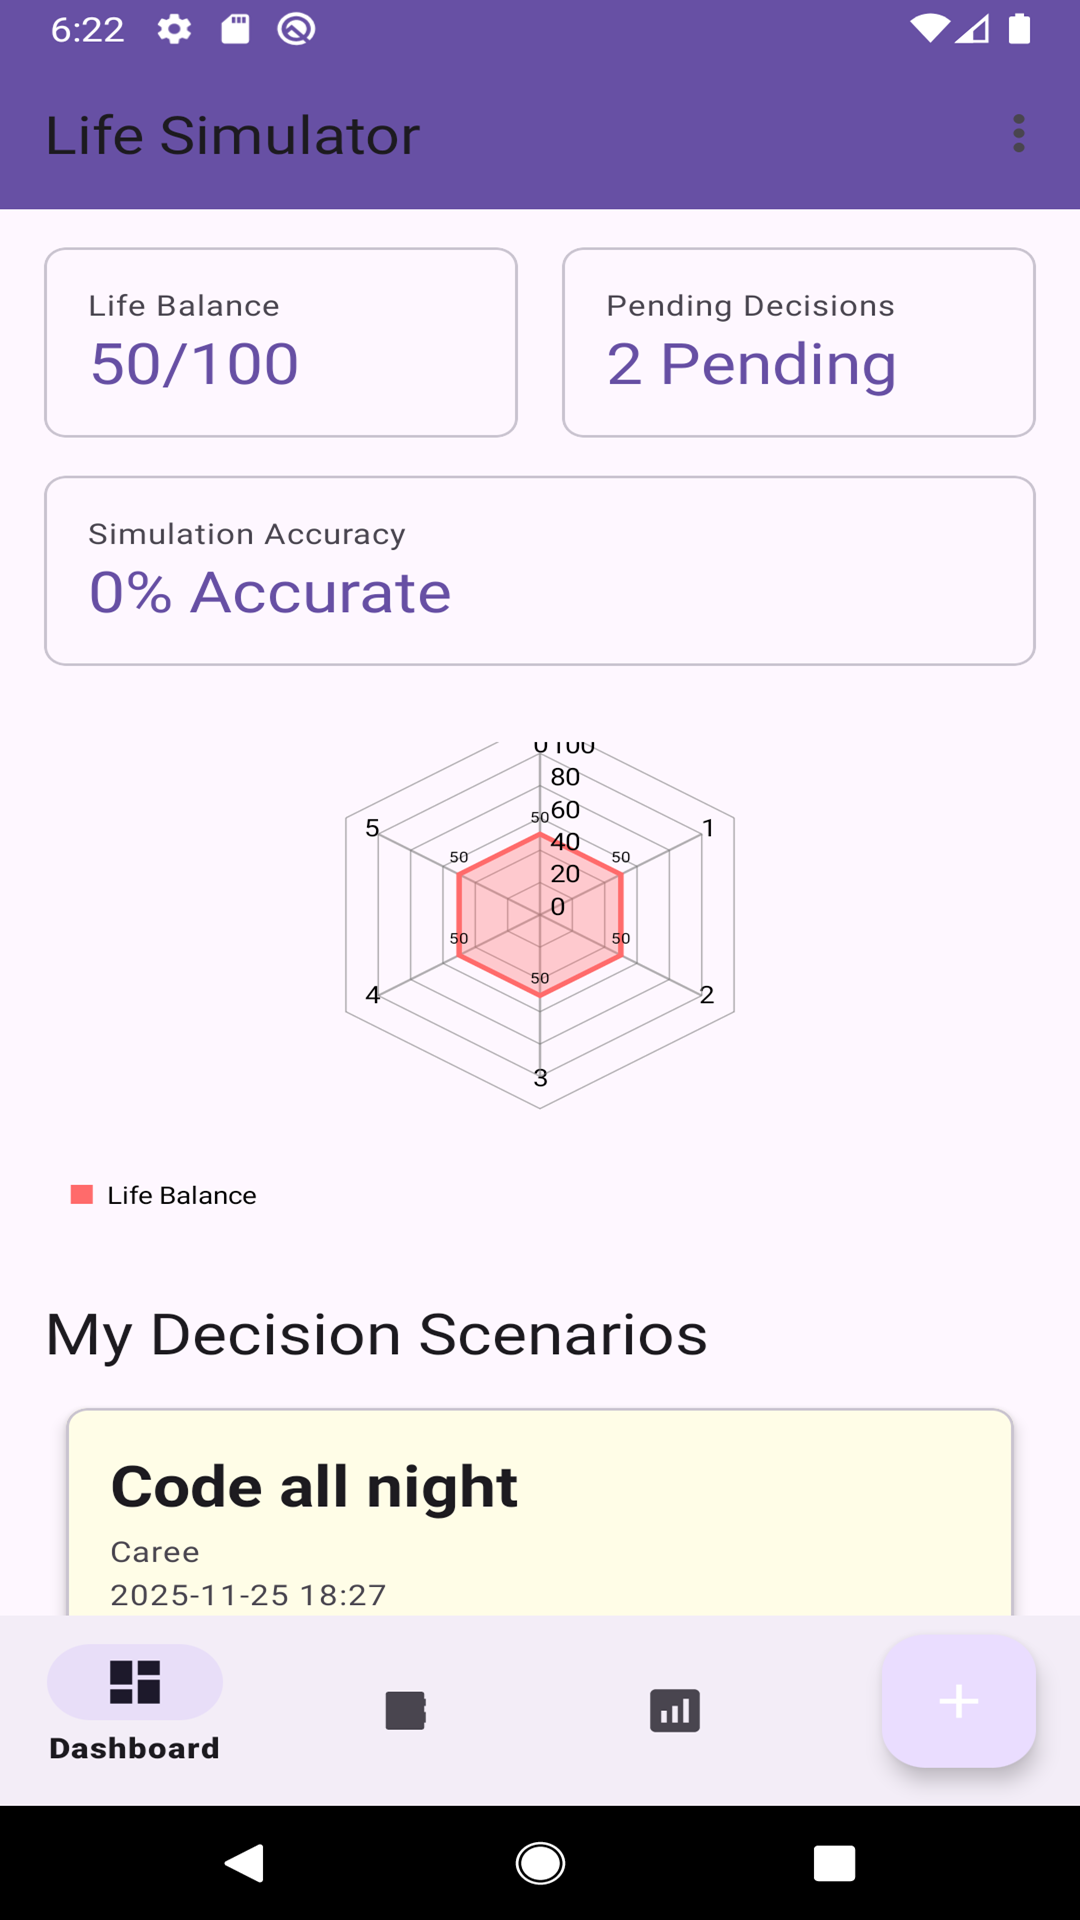Open the bar chart analytics tab
Image resolution: width=1080 pixels, height=1920 pixels.
click(675, 1710)
